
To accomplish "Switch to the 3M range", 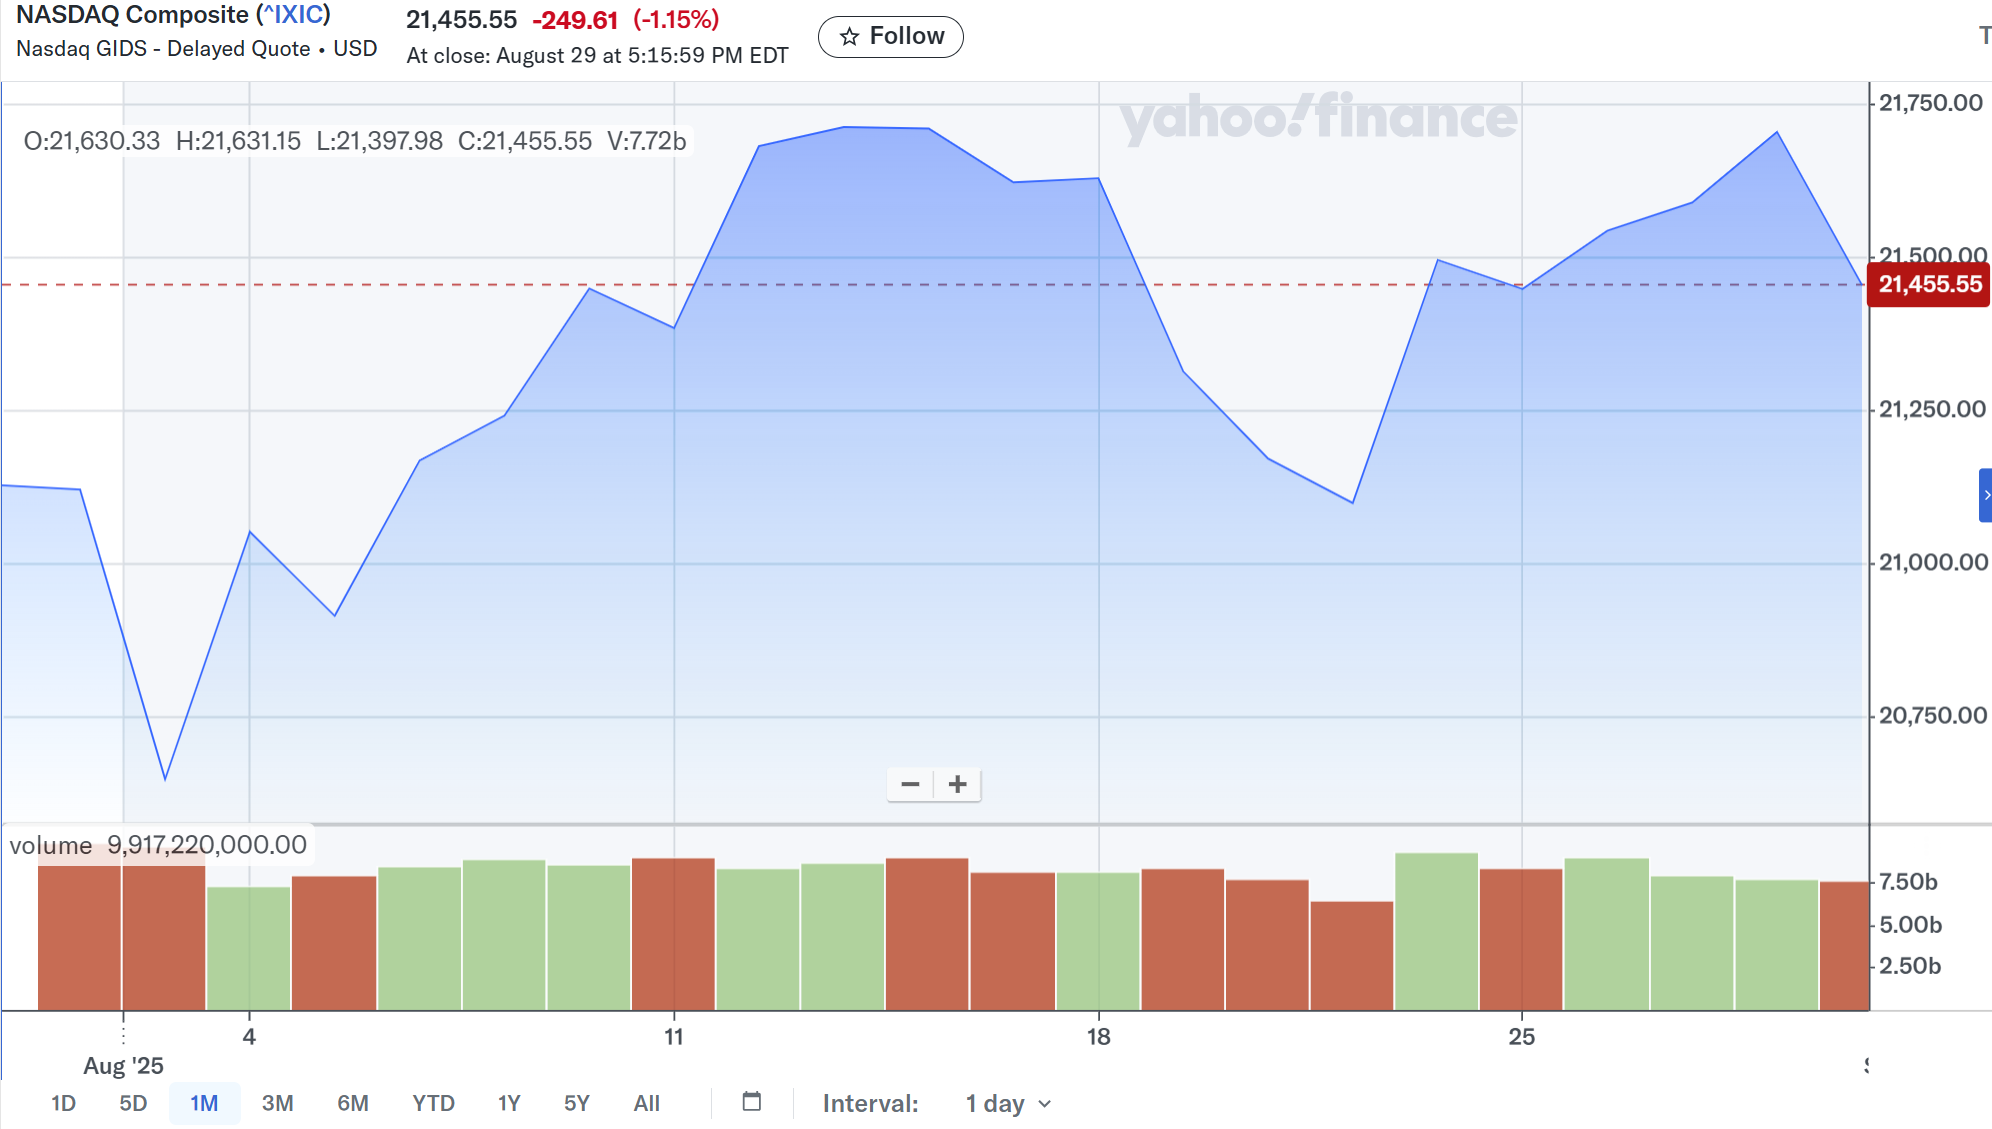I will tap(277, 1103).
